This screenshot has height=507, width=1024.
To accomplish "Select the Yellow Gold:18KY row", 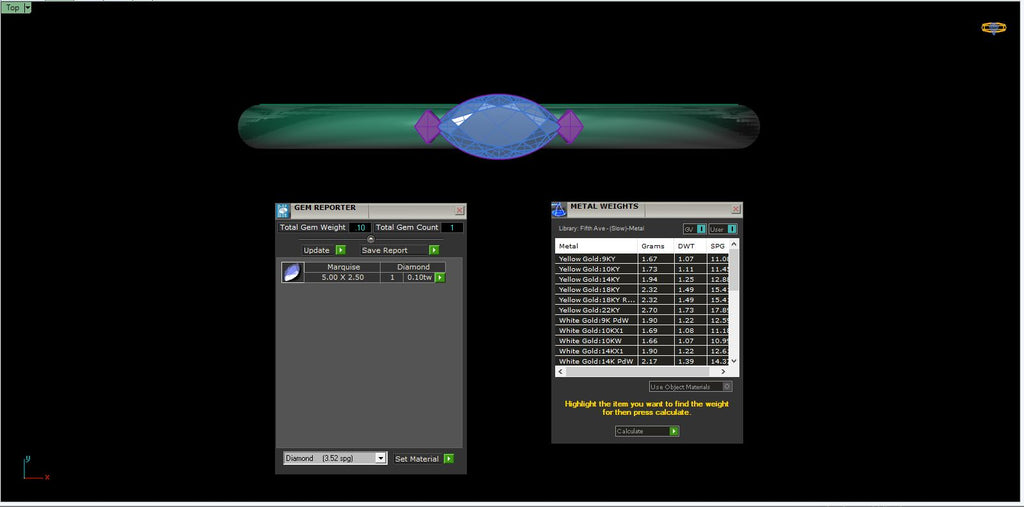I will pyautogui.click(x=596, y=289).
